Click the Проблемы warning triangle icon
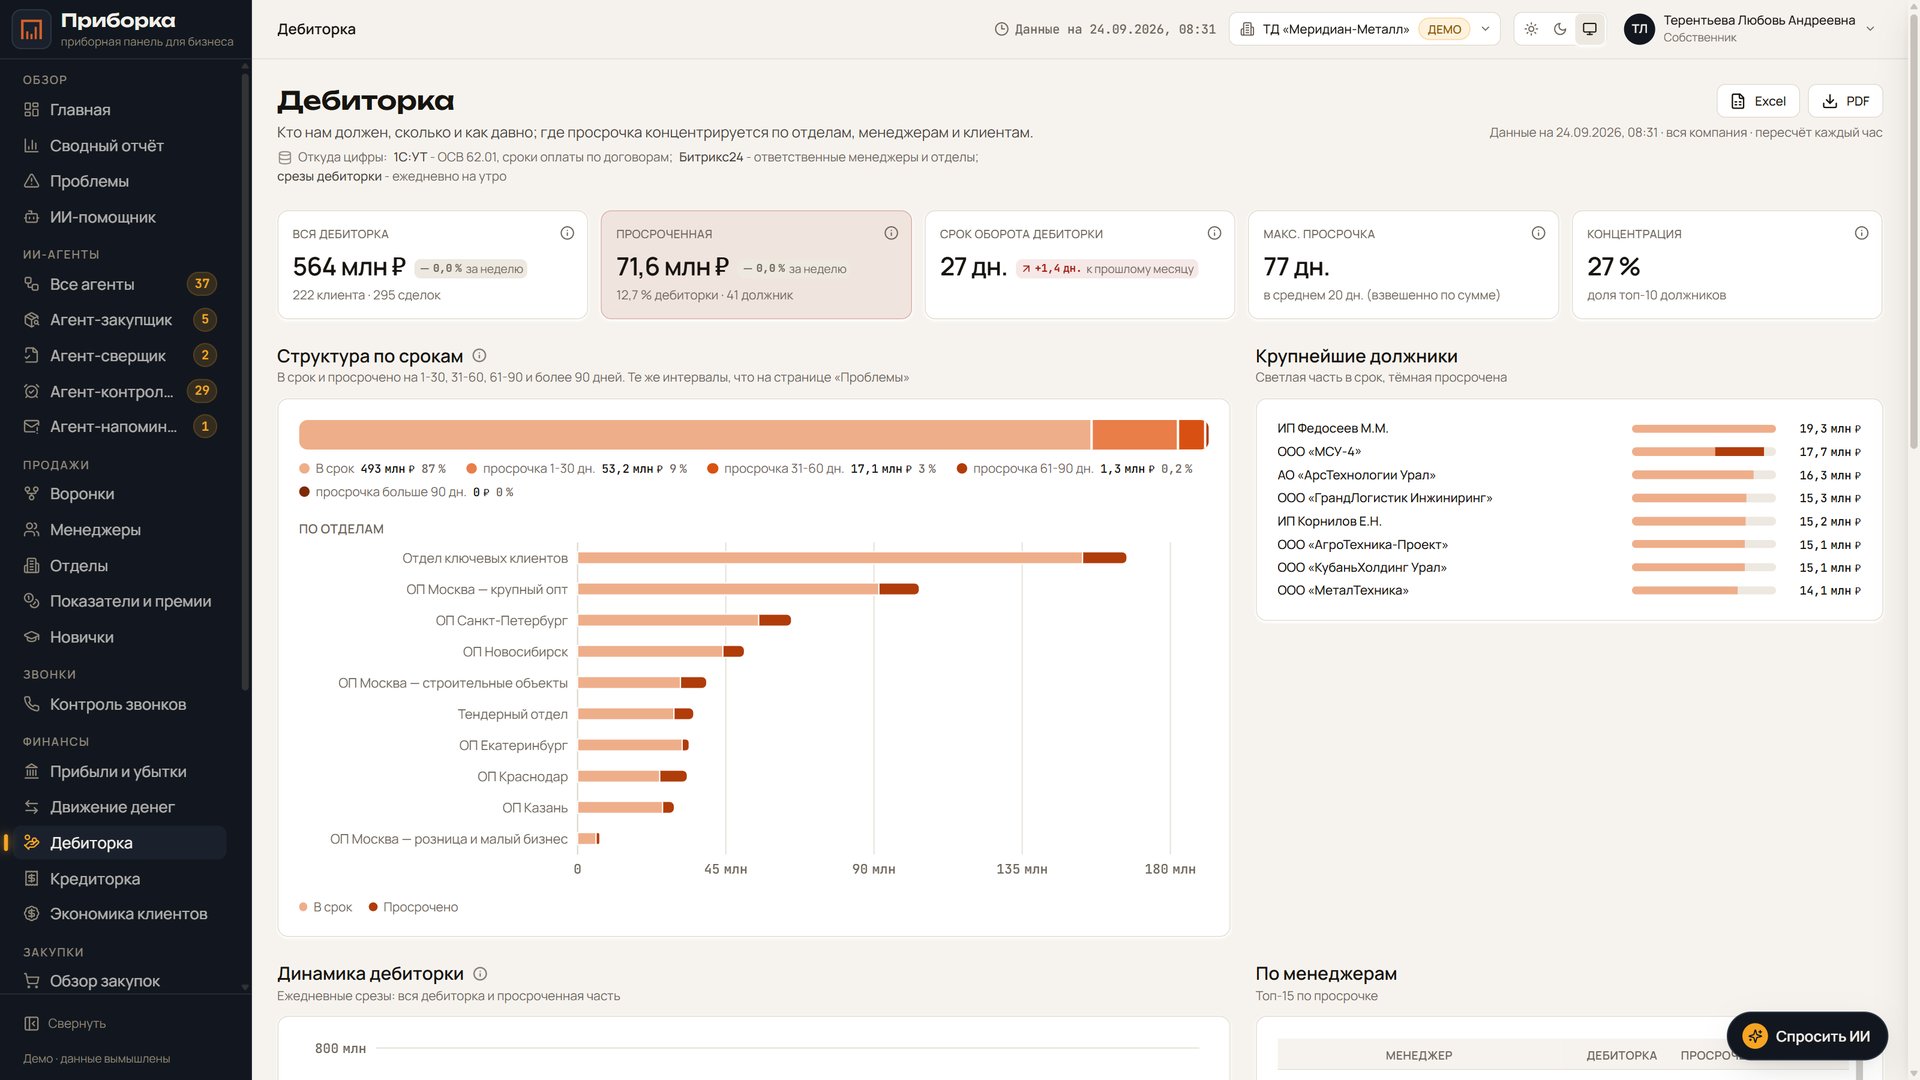Viewport: 1920px width, 1080px height. (31, 181)
